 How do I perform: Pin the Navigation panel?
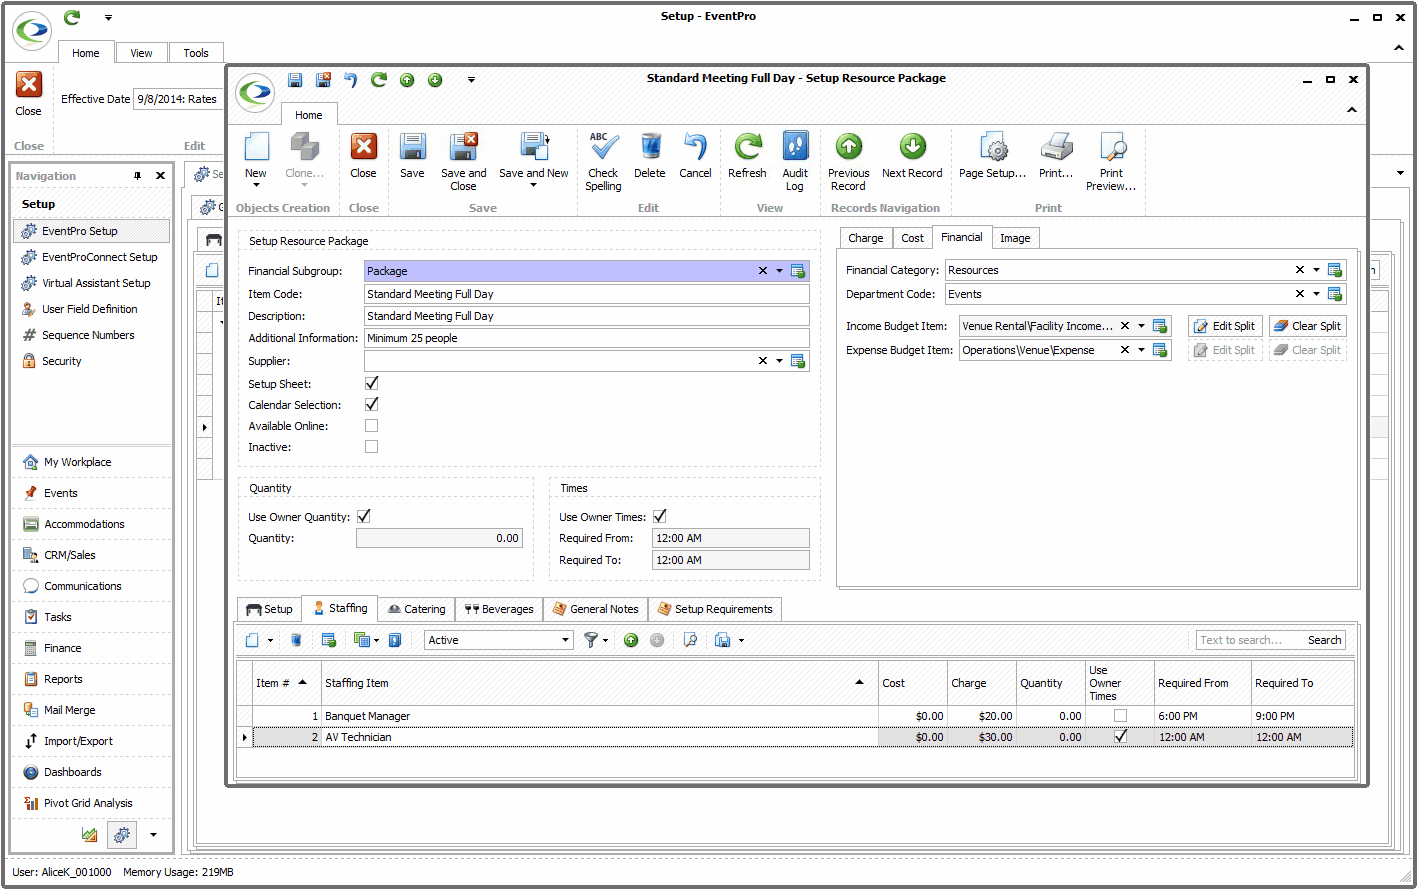(x=138, y=176)
